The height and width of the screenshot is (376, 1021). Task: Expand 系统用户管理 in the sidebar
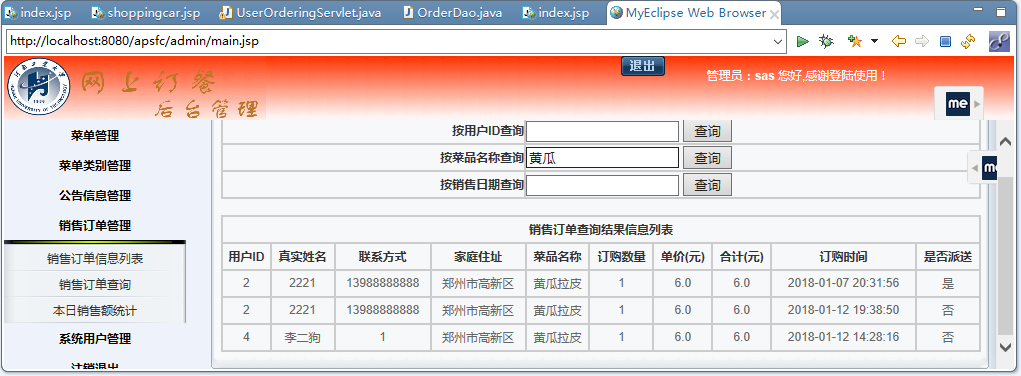(95, 339)
